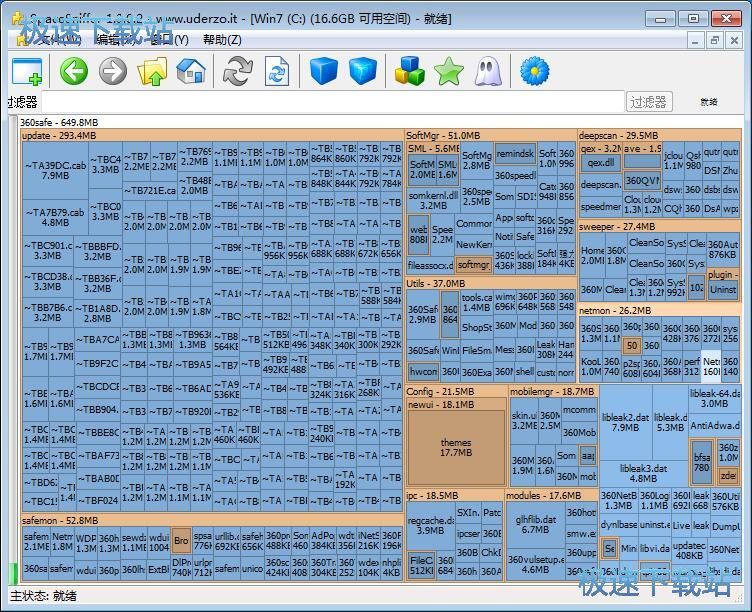Select the skin.ui 3.2MB block
Screen dimensions: 752x612
click(x=524, y=420)
